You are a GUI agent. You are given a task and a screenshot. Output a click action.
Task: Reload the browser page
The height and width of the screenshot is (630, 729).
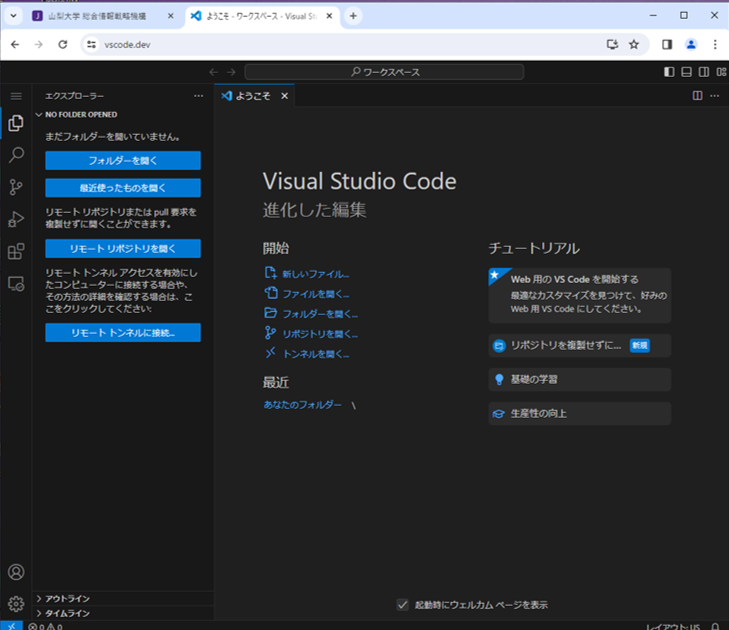point(63,45)
